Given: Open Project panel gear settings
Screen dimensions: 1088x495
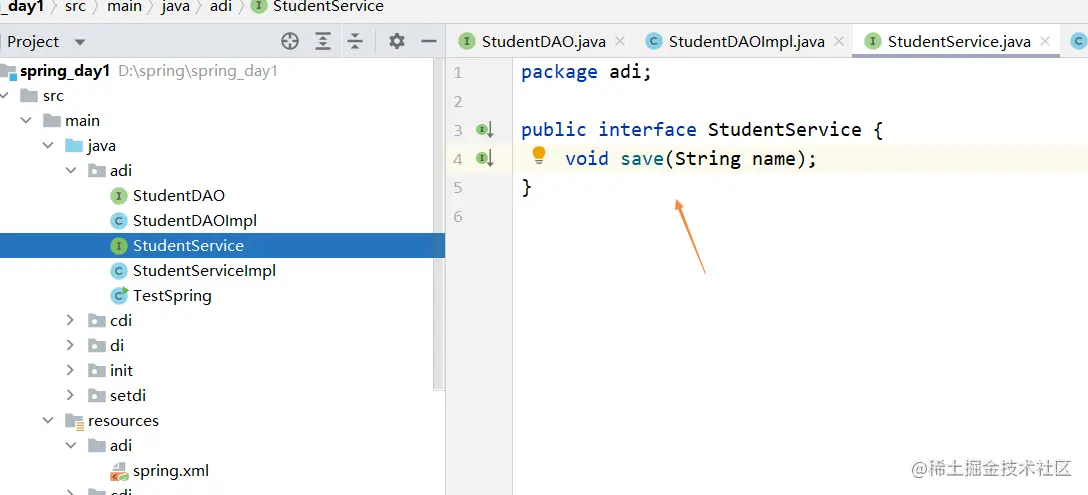Looking at the screenshot, I should pyautogui.click(x=397, y=42).
